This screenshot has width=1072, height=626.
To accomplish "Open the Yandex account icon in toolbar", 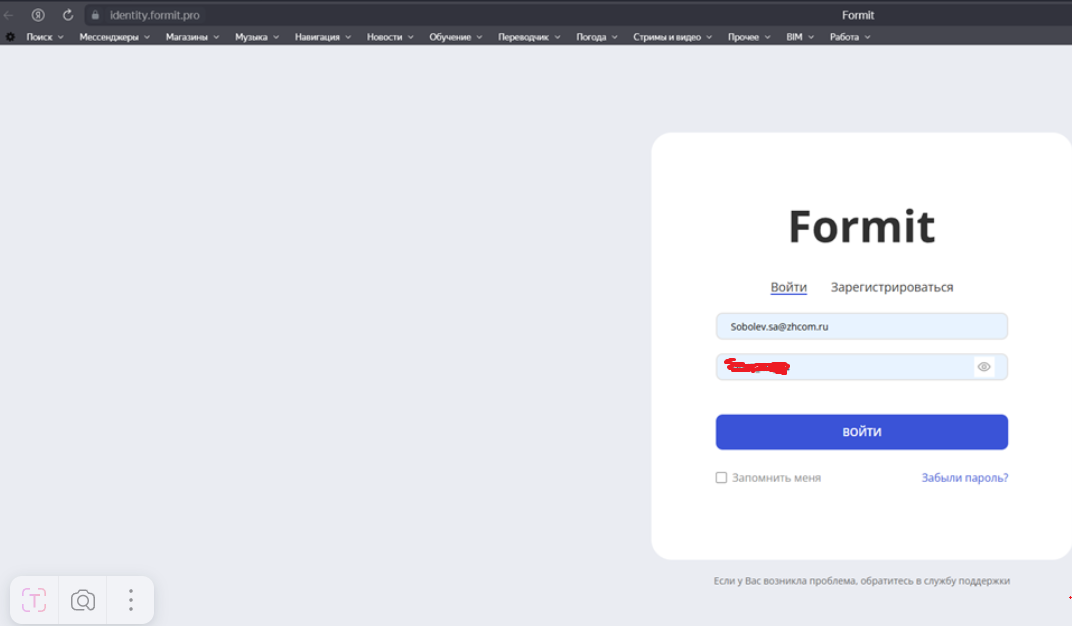I will click(38, 15).
